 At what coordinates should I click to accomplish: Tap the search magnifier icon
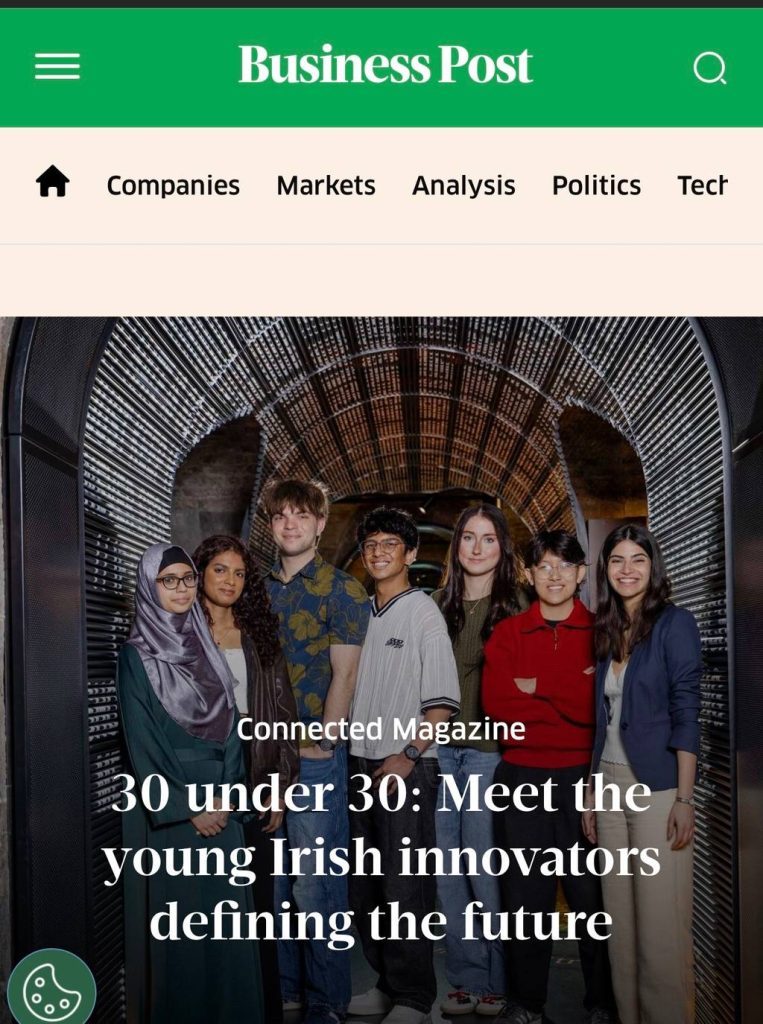click(709, 67)
